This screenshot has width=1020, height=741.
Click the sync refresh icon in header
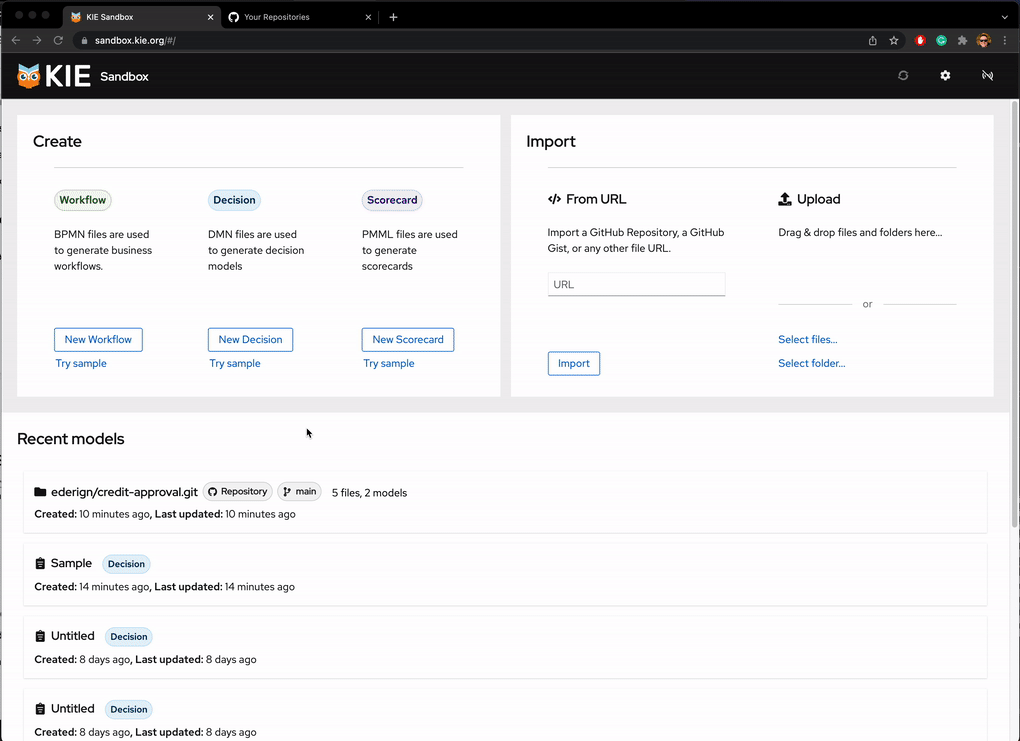(x=903, y=76)
